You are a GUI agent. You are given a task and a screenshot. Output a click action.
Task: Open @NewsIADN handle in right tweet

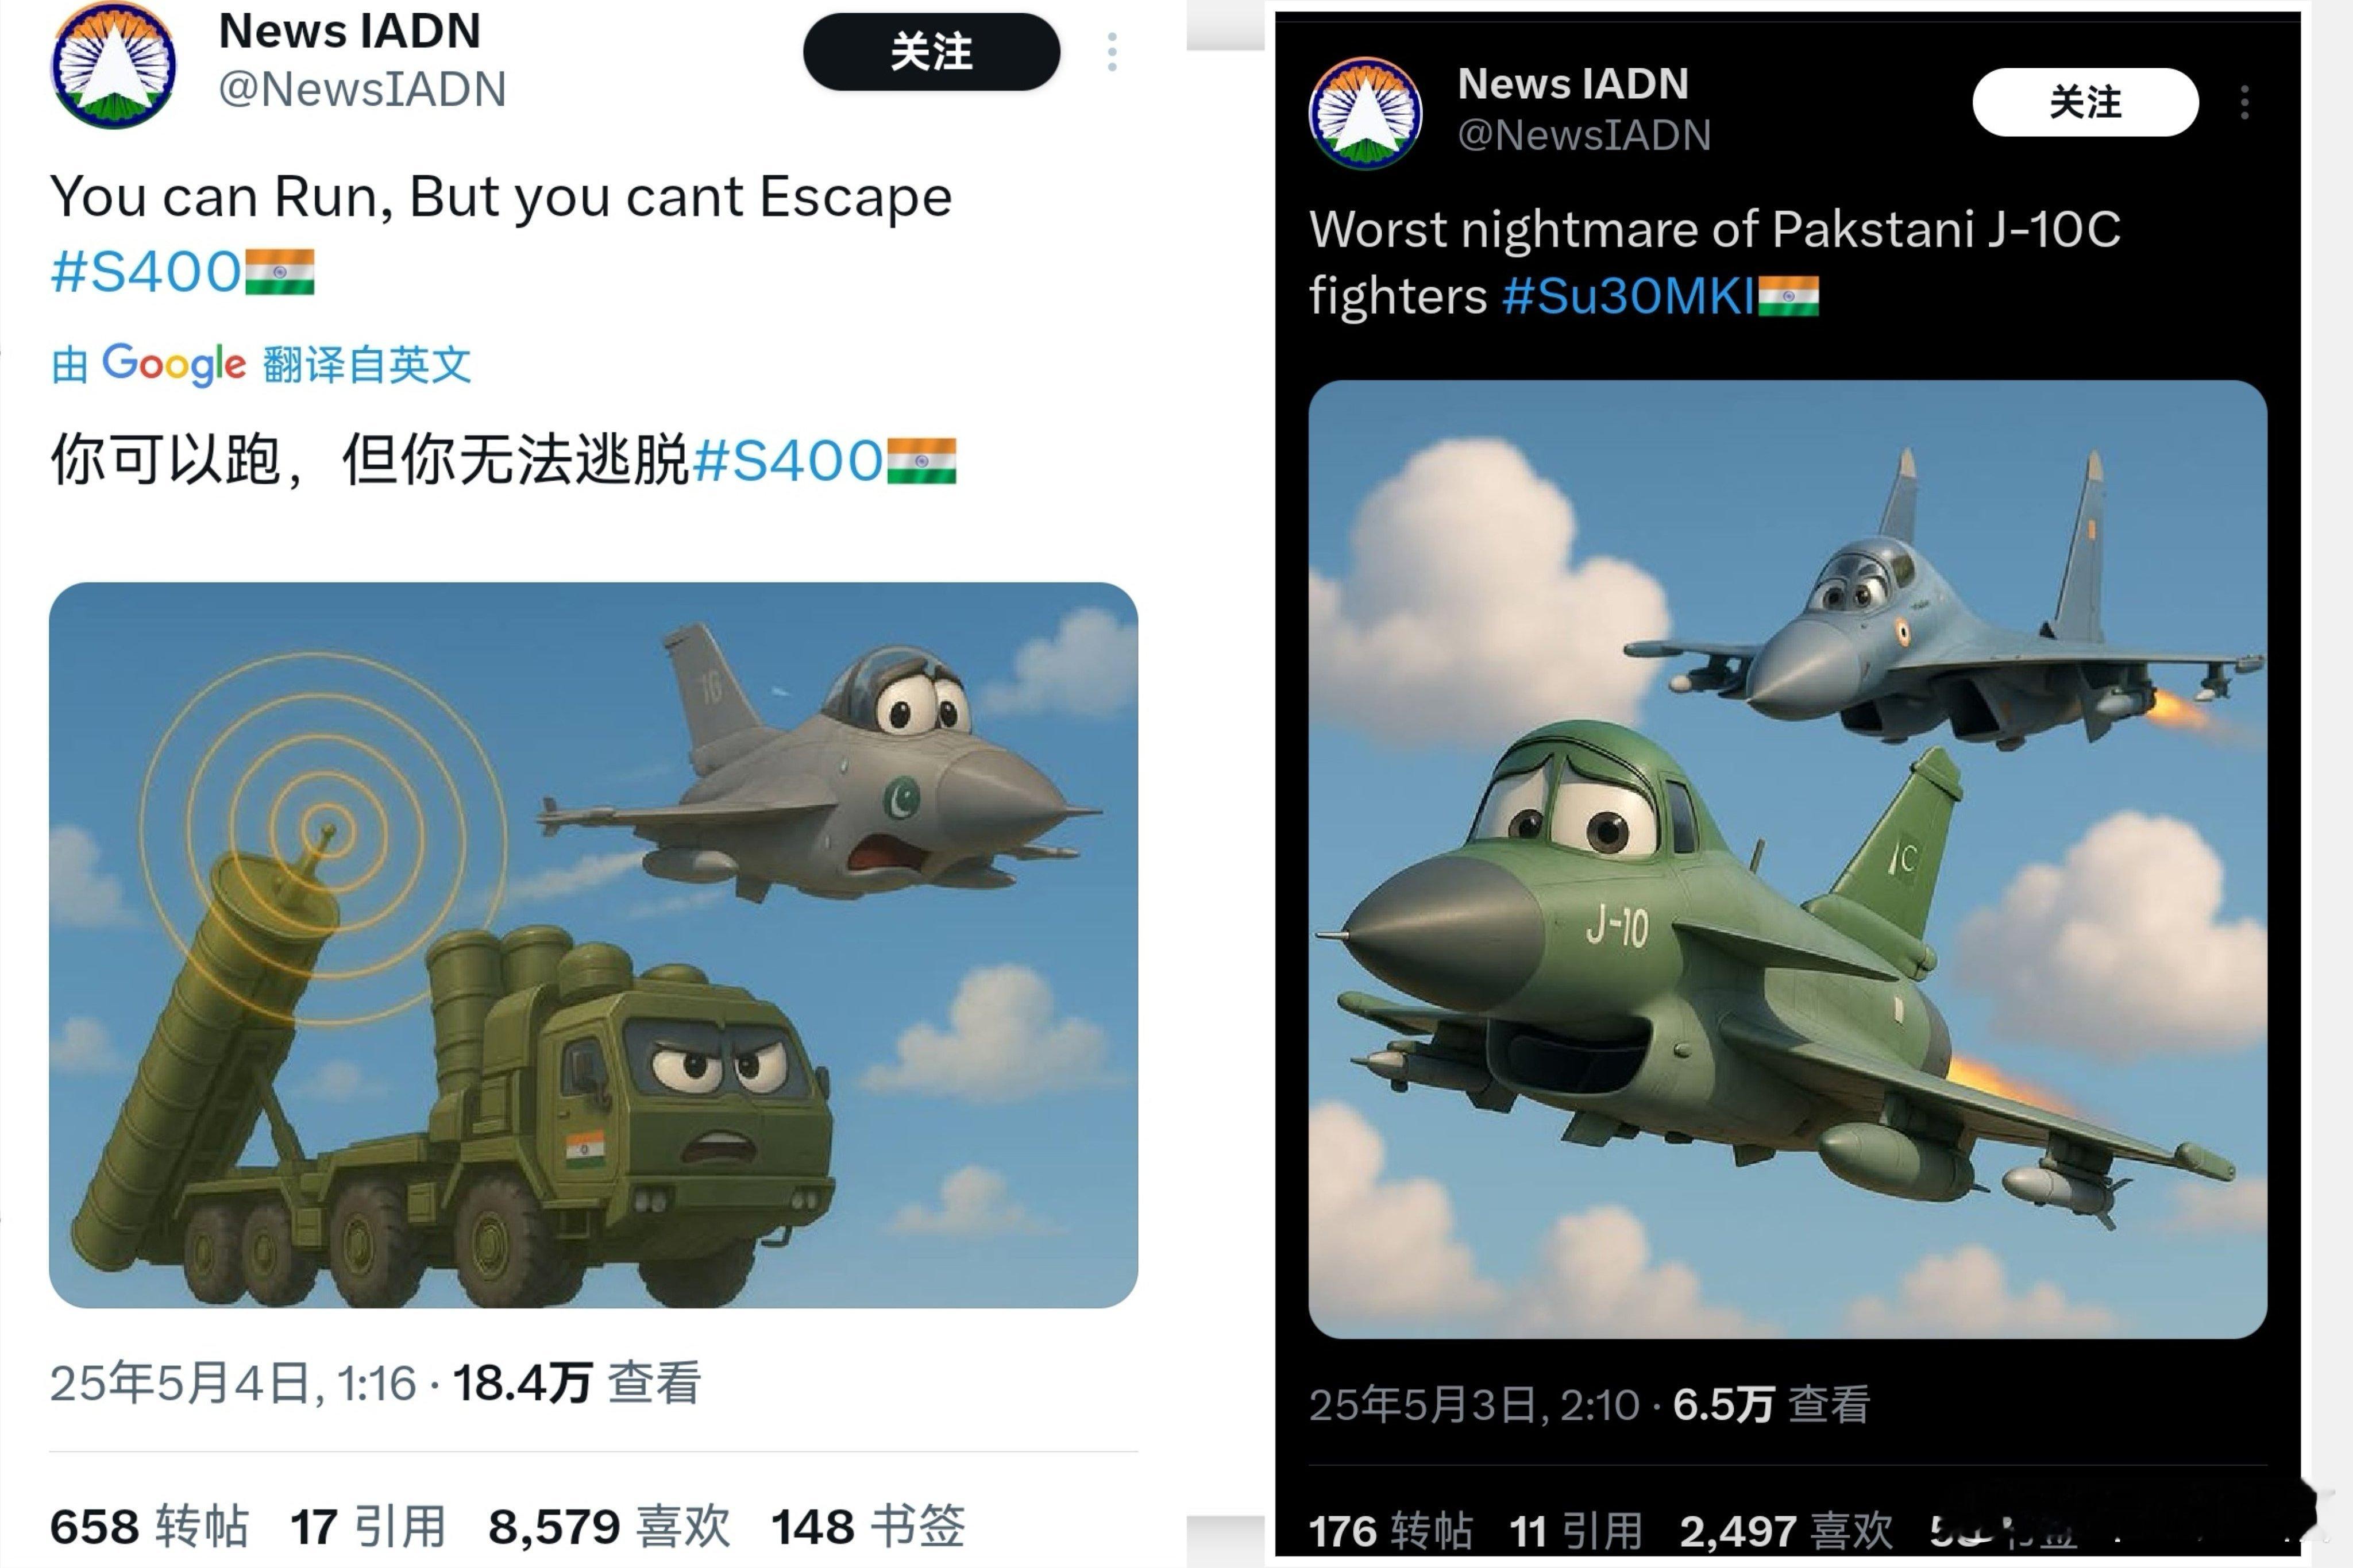coord(1585,135)
